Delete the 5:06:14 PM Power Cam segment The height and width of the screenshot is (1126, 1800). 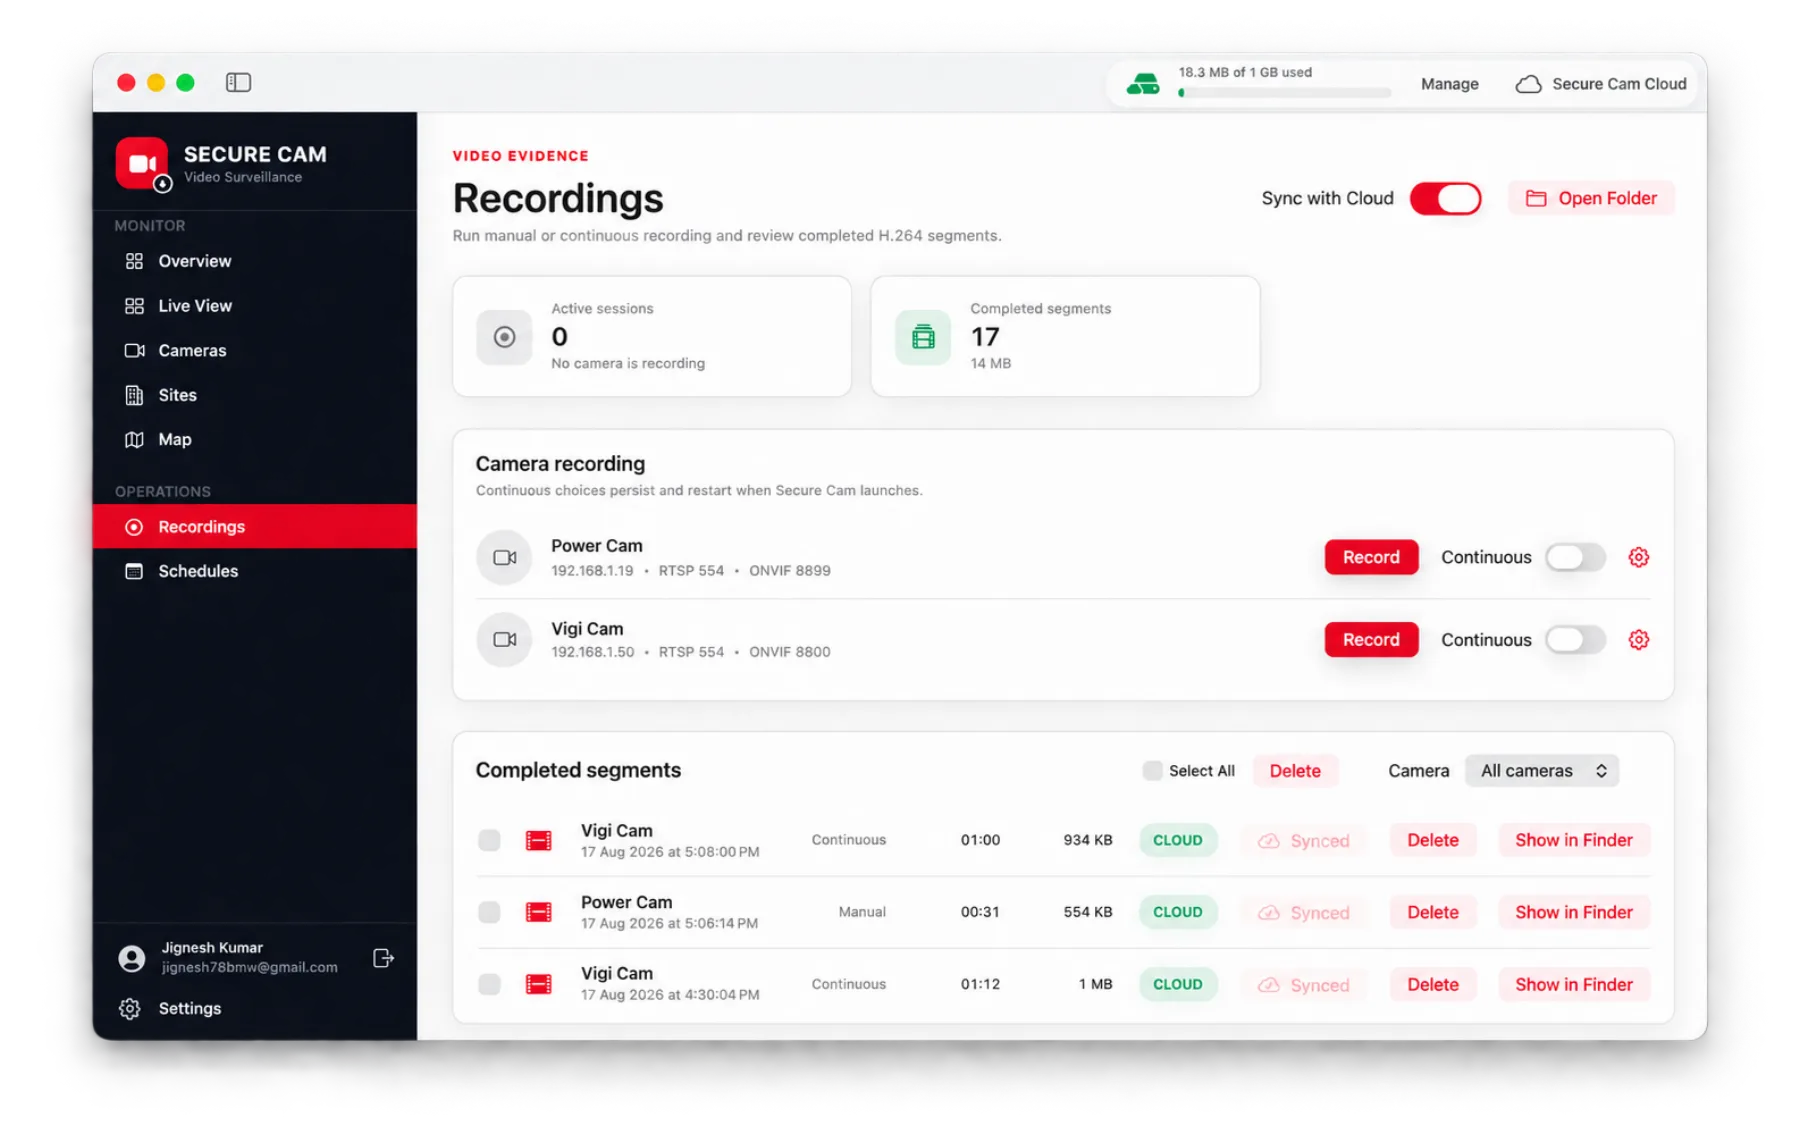(x=1433, y=912)
